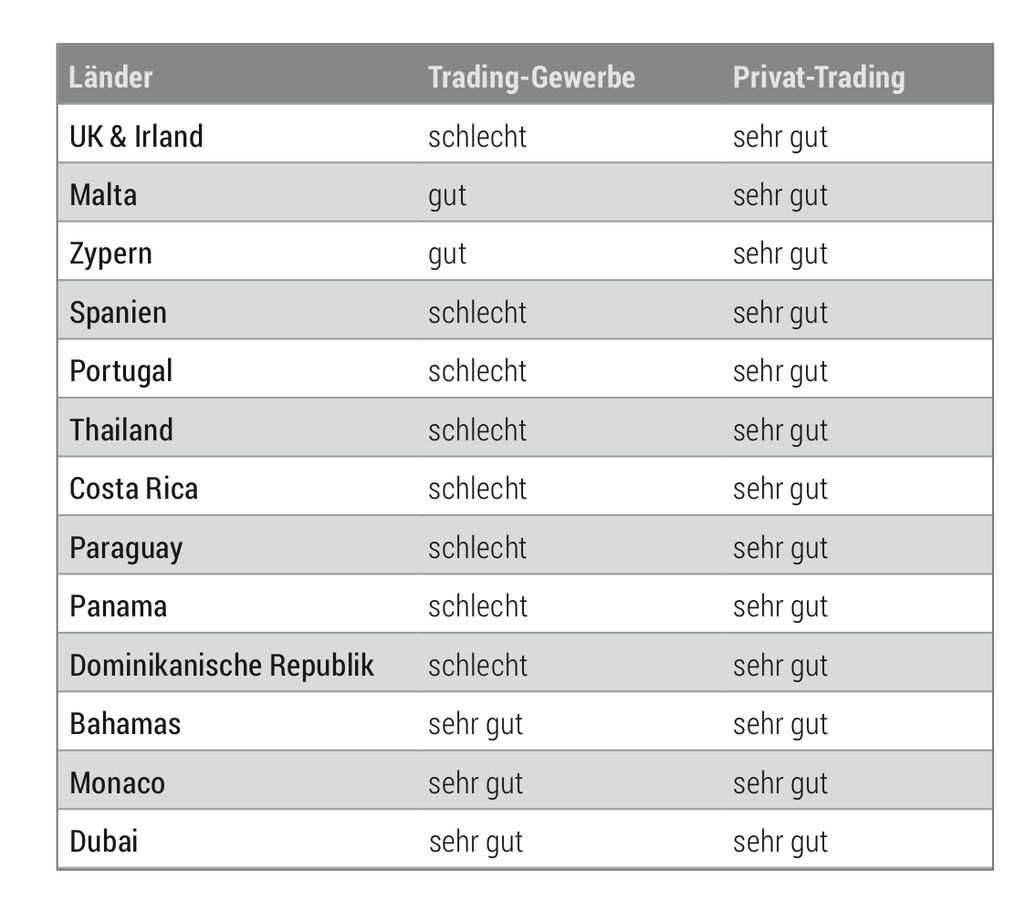Click Dubai's Privat-Trading value 'sehr gut'
This screenshot has width=1024, height=900.
click(x=780, y=843)
